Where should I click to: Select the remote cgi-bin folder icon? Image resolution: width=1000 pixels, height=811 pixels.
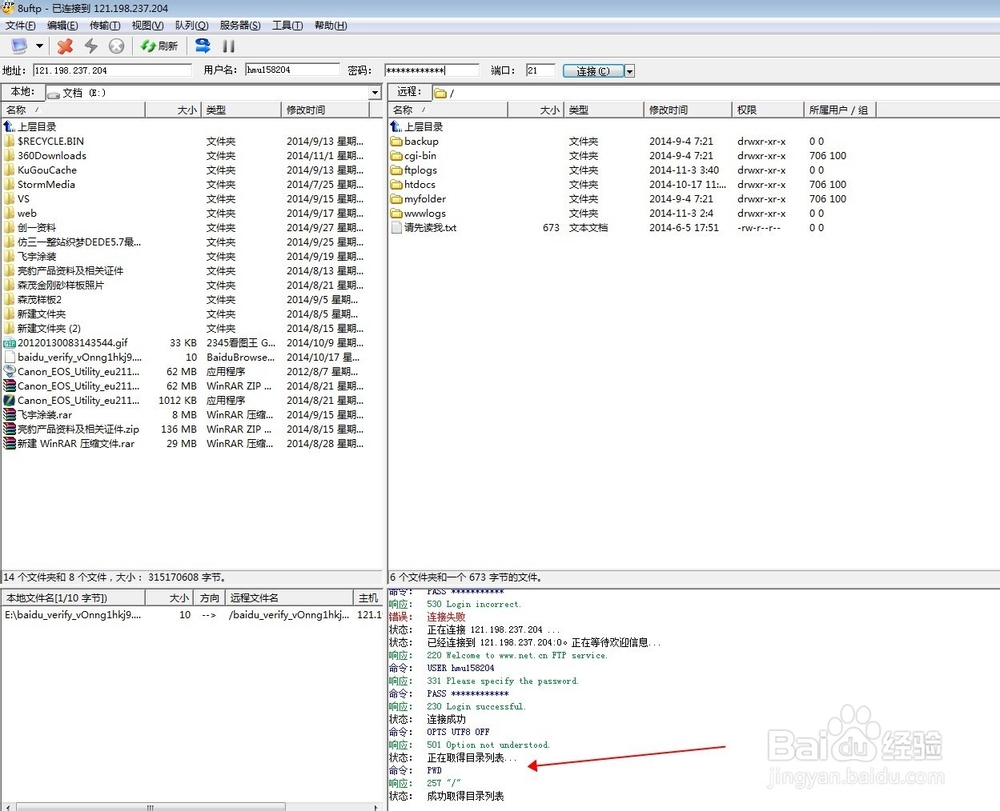396,156
